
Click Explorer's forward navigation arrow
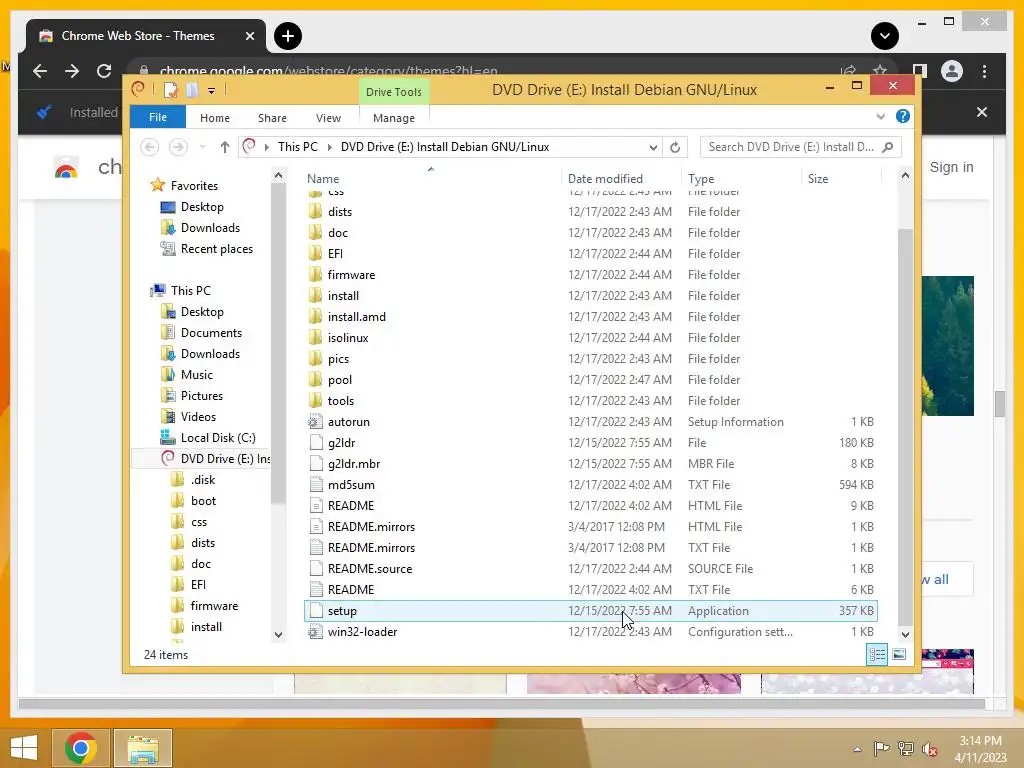(x=178, y=147)
